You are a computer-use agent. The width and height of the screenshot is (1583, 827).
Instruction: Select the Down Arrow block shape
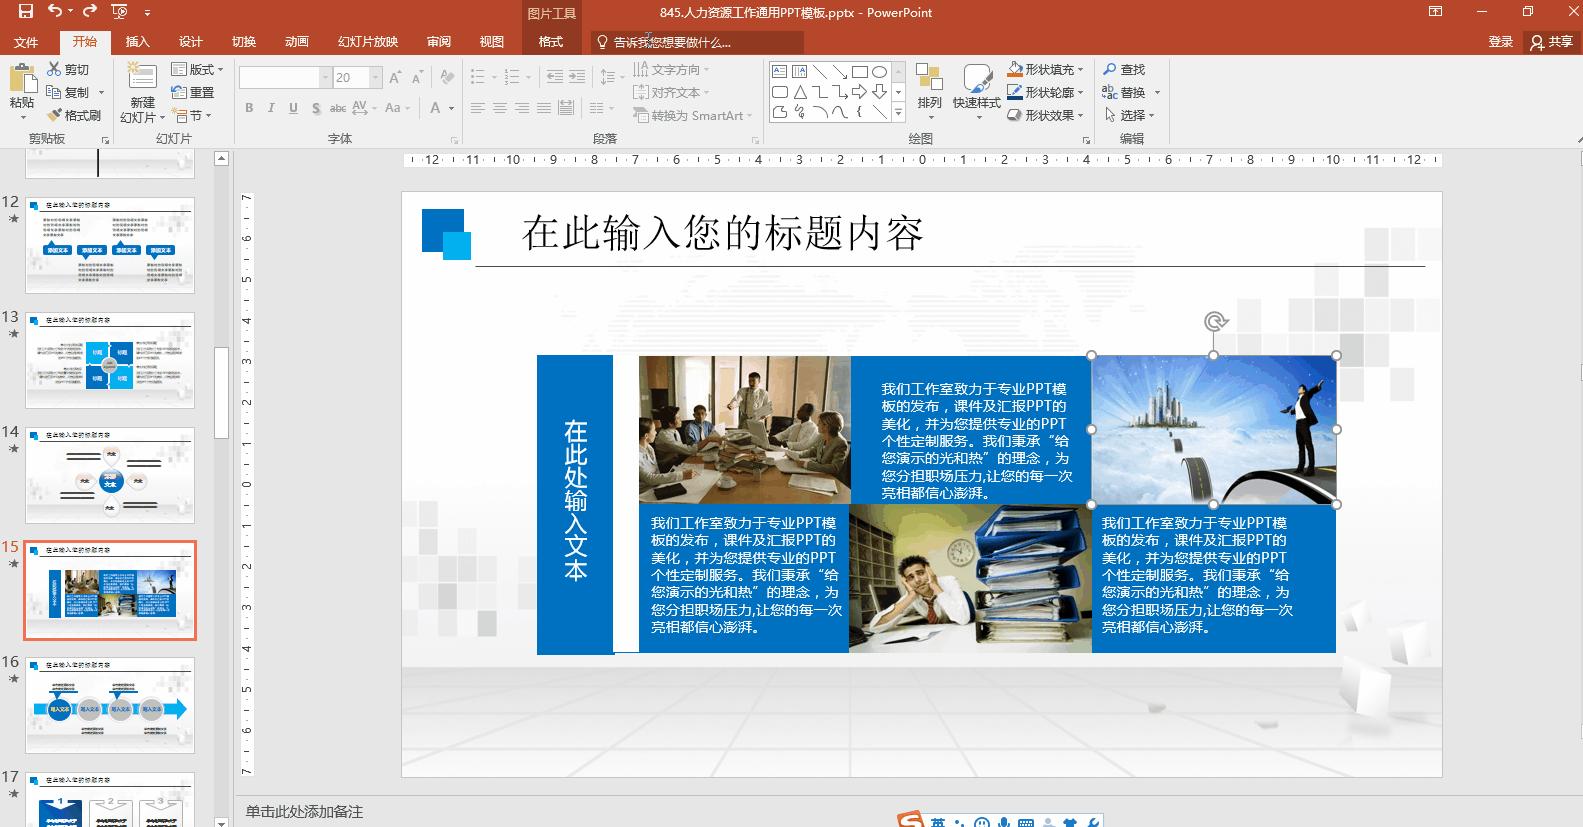[879, 92]
